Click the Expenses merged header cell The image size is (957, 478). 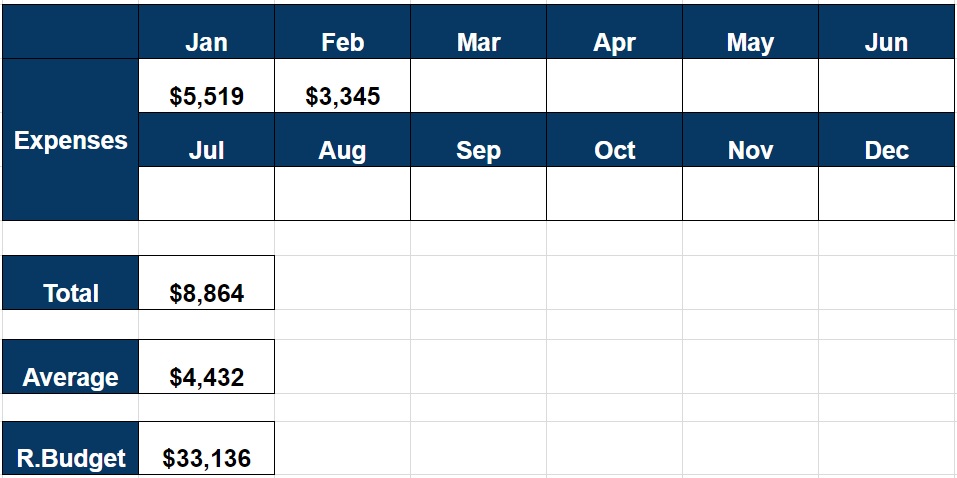coord(70,140)
